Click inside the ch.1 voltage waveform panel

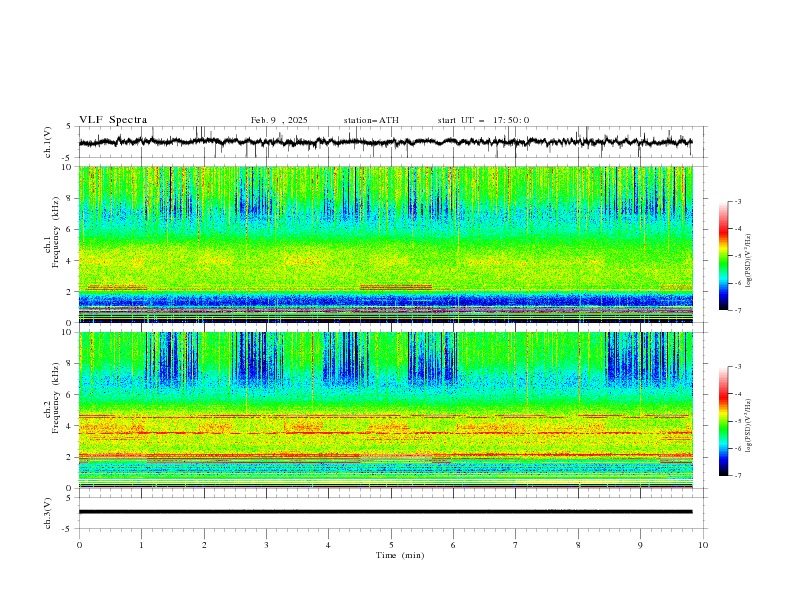click(393, 142)
